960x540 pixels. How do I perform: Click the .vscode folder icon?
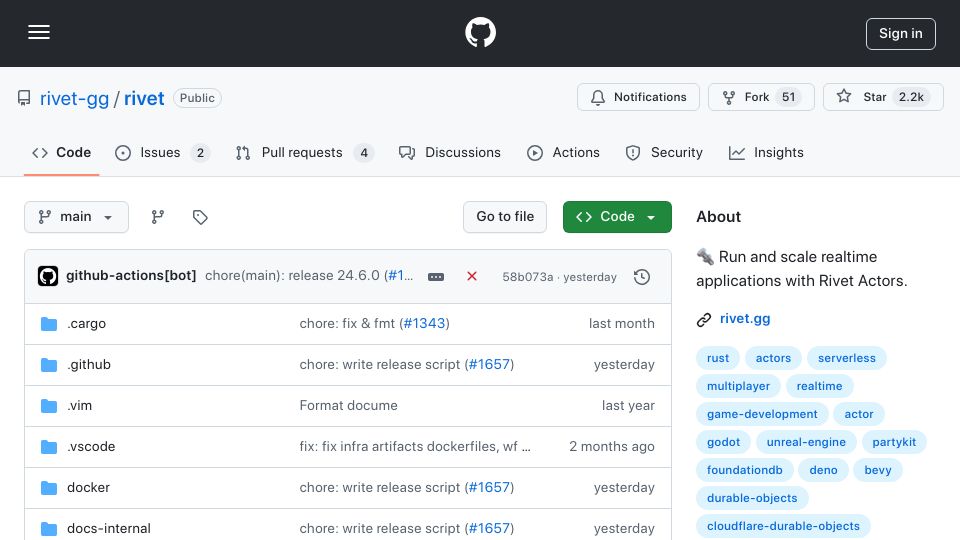[x=49, y=447]
